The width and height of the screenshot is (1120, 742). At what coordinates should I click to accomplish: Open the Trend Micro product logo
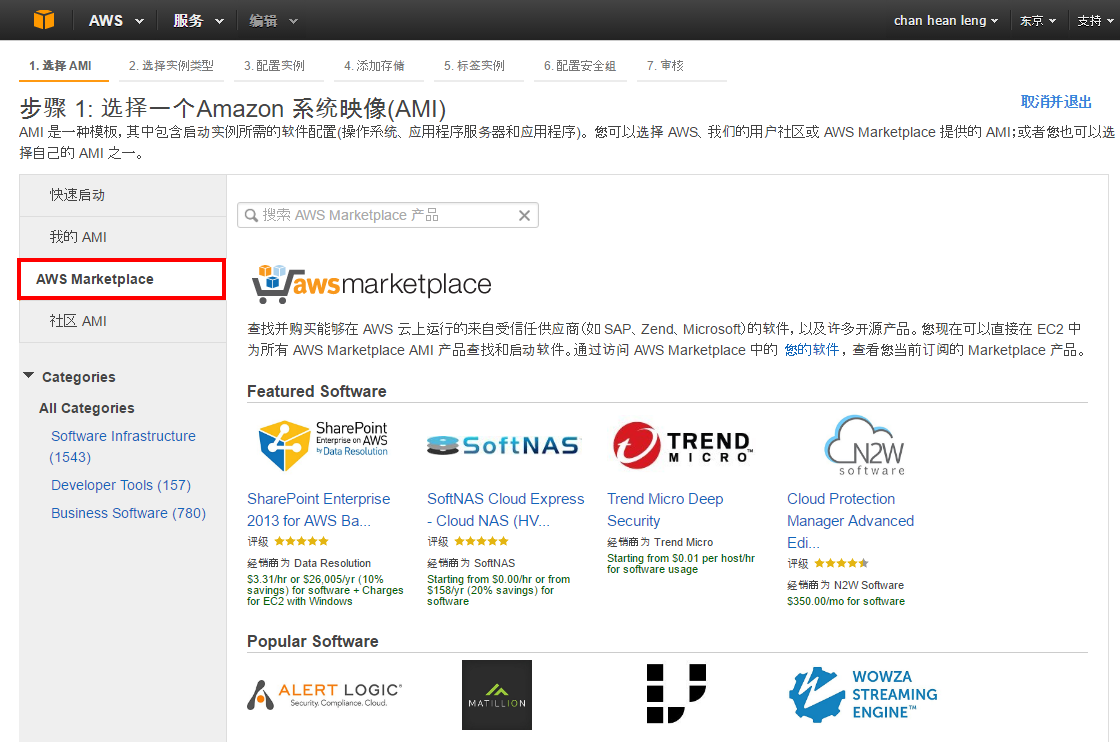pos(681,446)
